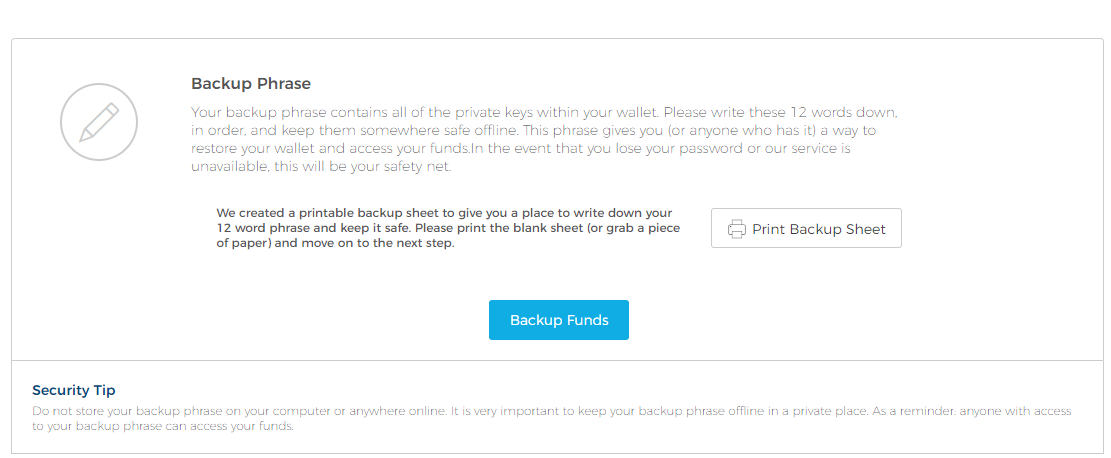Select the Backup Phrase heading

tap(251, 84)
